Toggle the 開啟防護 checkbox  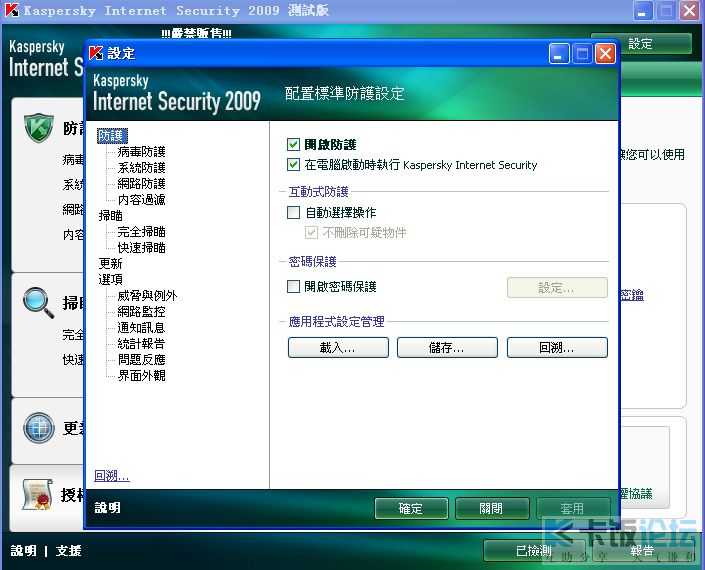click(293, 144)
